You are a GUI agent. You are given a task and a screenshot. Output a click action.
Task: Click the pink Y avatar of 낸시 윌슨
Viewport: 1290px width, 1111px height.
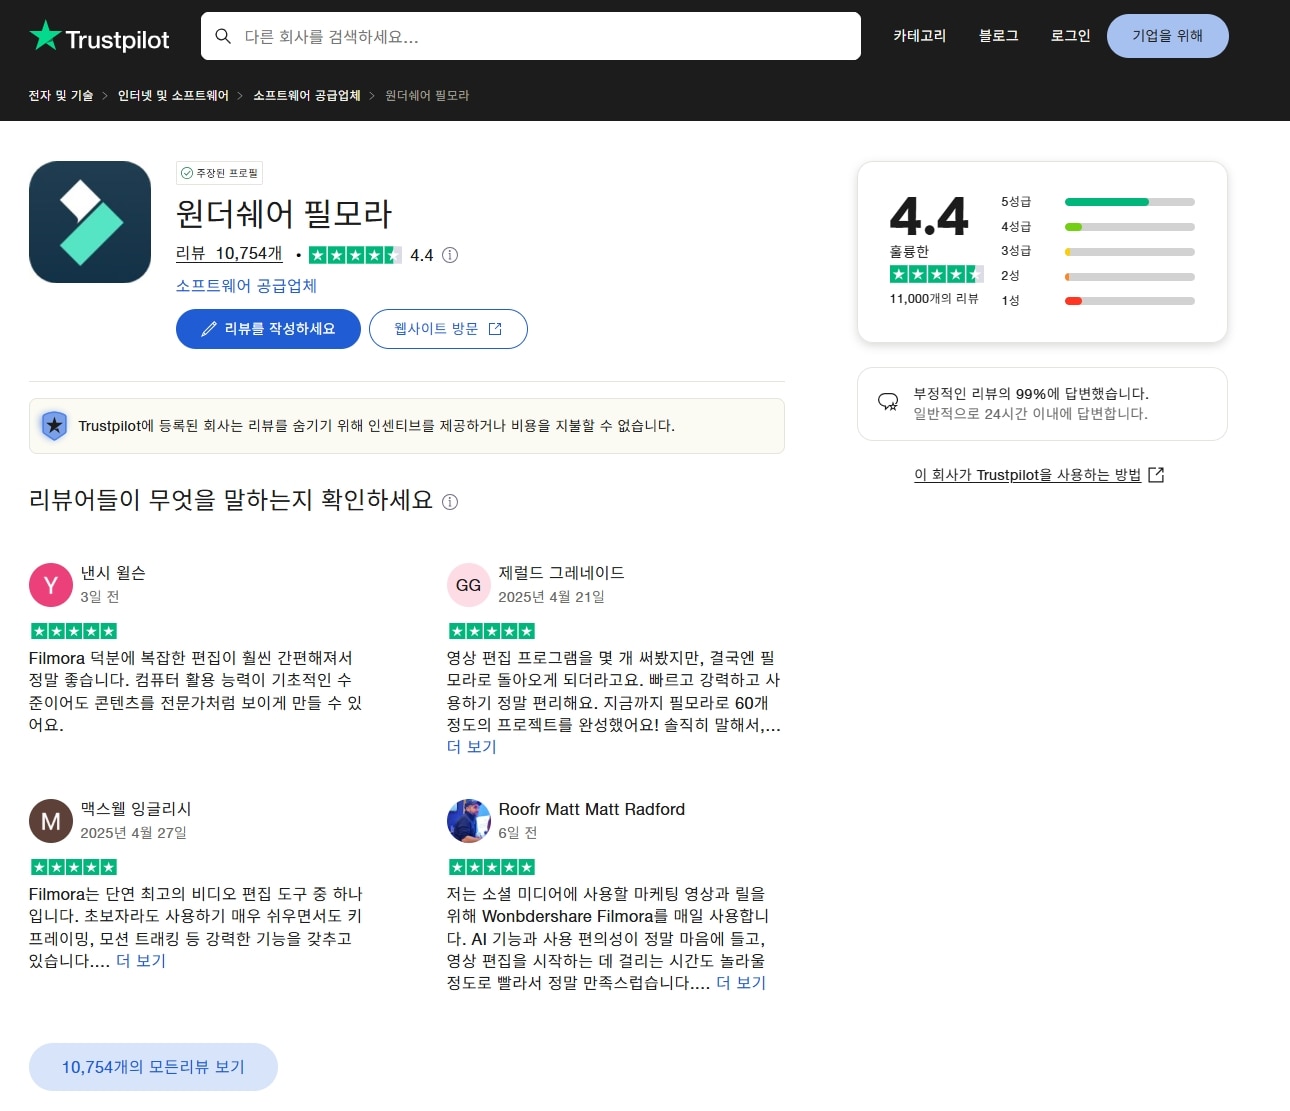[51, 585]
